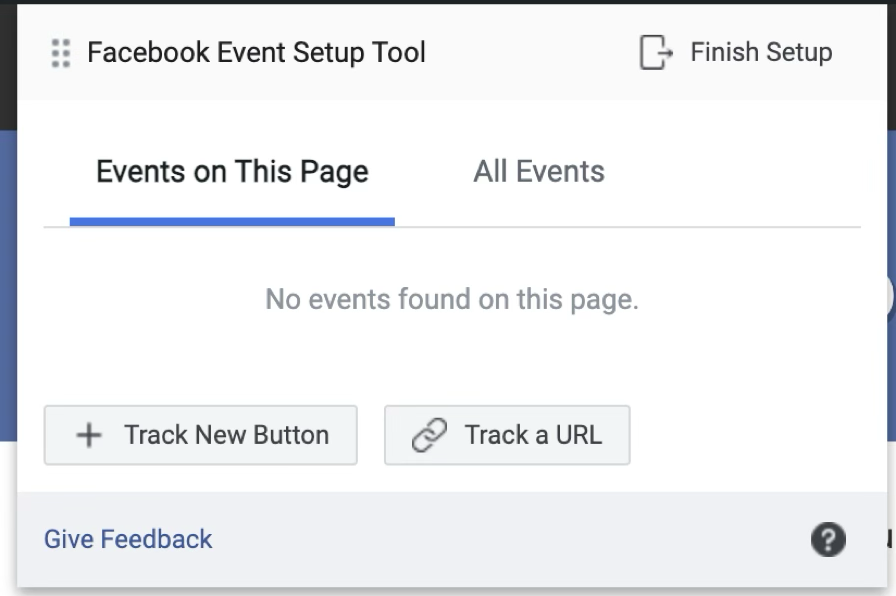896x596 pixels.
Task: Choose the Track a URL button label
Action: [533, 435]
